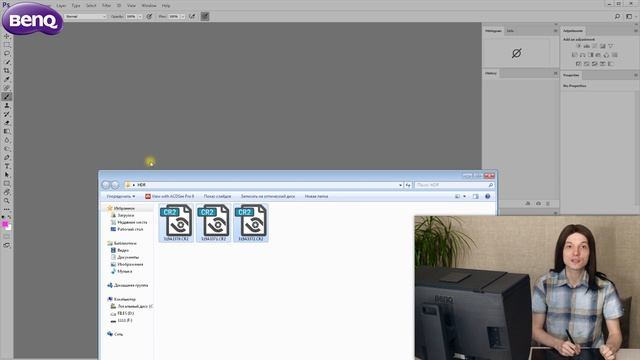The image size is (640, 360).
Task: Expand address bar history dropdown
Action: click(x=400, y=185)
